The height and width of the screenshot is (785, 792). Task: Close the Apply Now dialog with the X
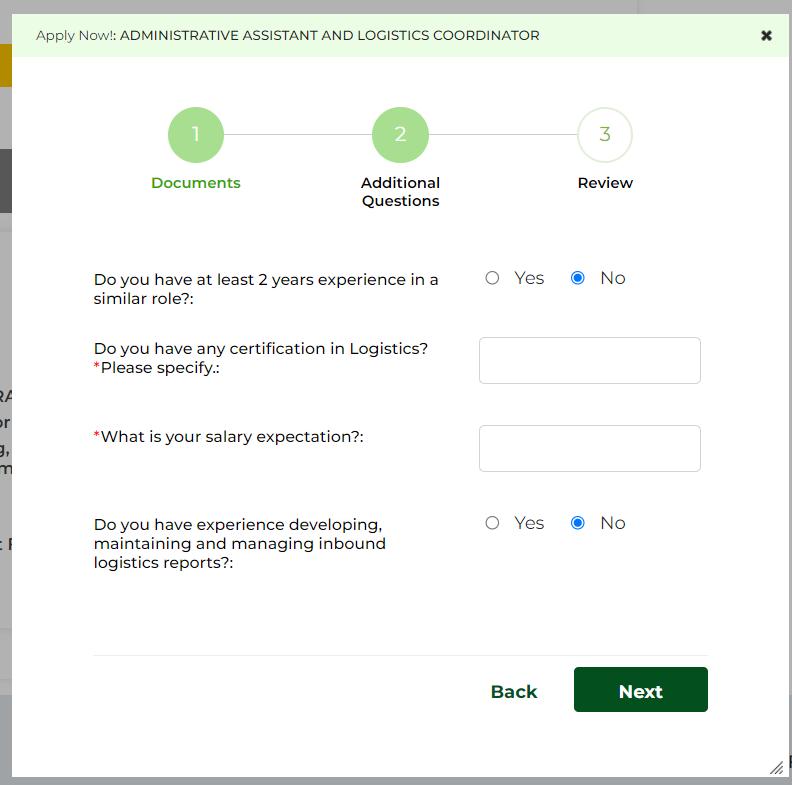coord(766,35)
